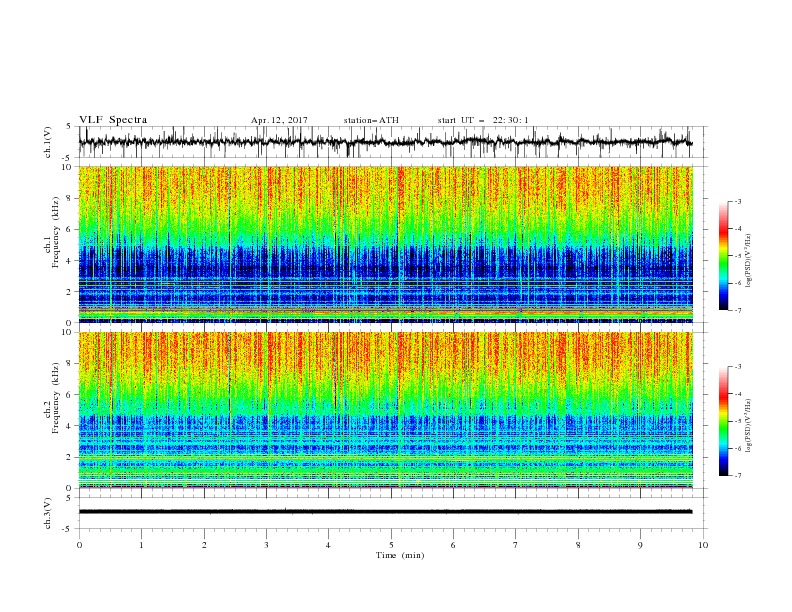Click the ch.3 voltage waveform trace
Image resolution: width=792 pixels, height=612 pixels.
385,512
